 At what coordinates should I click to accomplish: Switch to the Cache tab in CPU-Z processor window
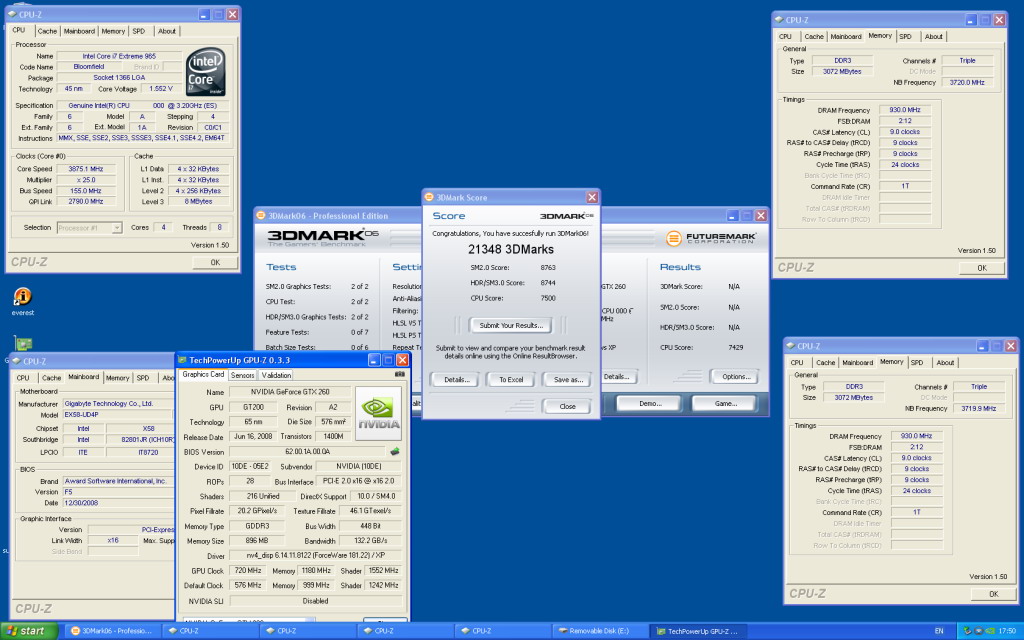(47, 31)
